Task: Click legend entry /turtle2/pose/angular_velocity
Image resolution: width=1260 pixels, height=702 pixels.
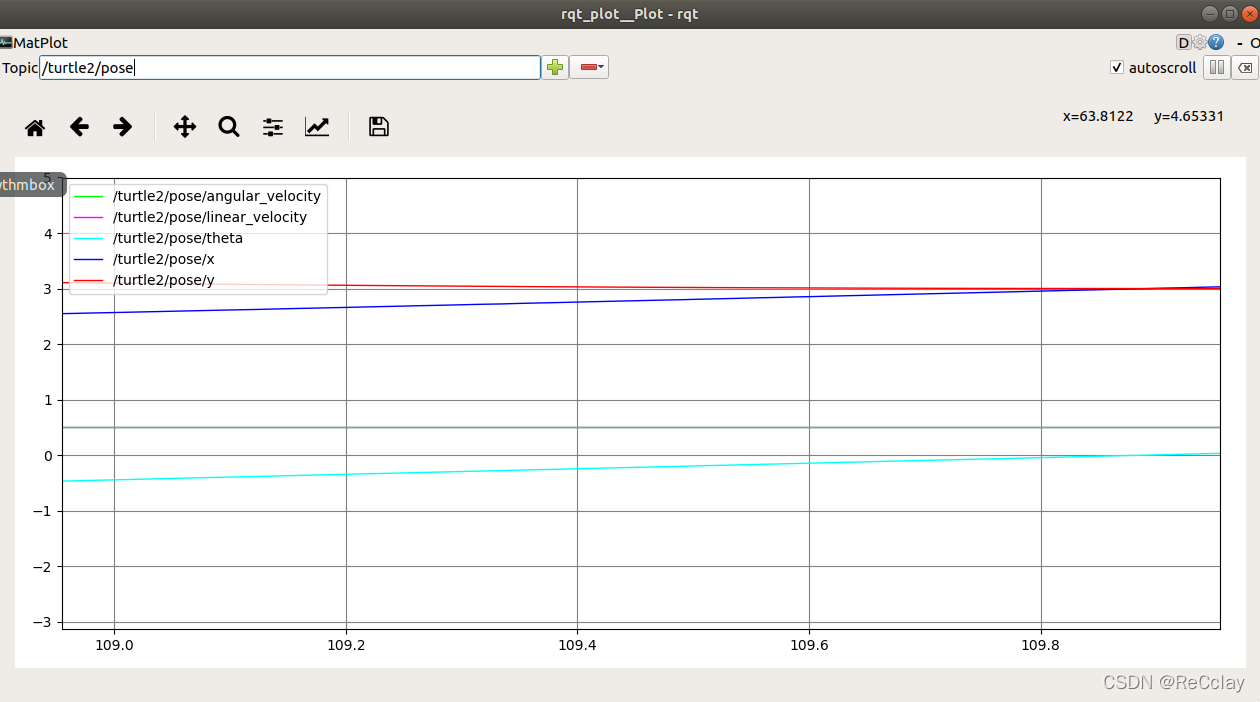Action: tap(217, 196)
